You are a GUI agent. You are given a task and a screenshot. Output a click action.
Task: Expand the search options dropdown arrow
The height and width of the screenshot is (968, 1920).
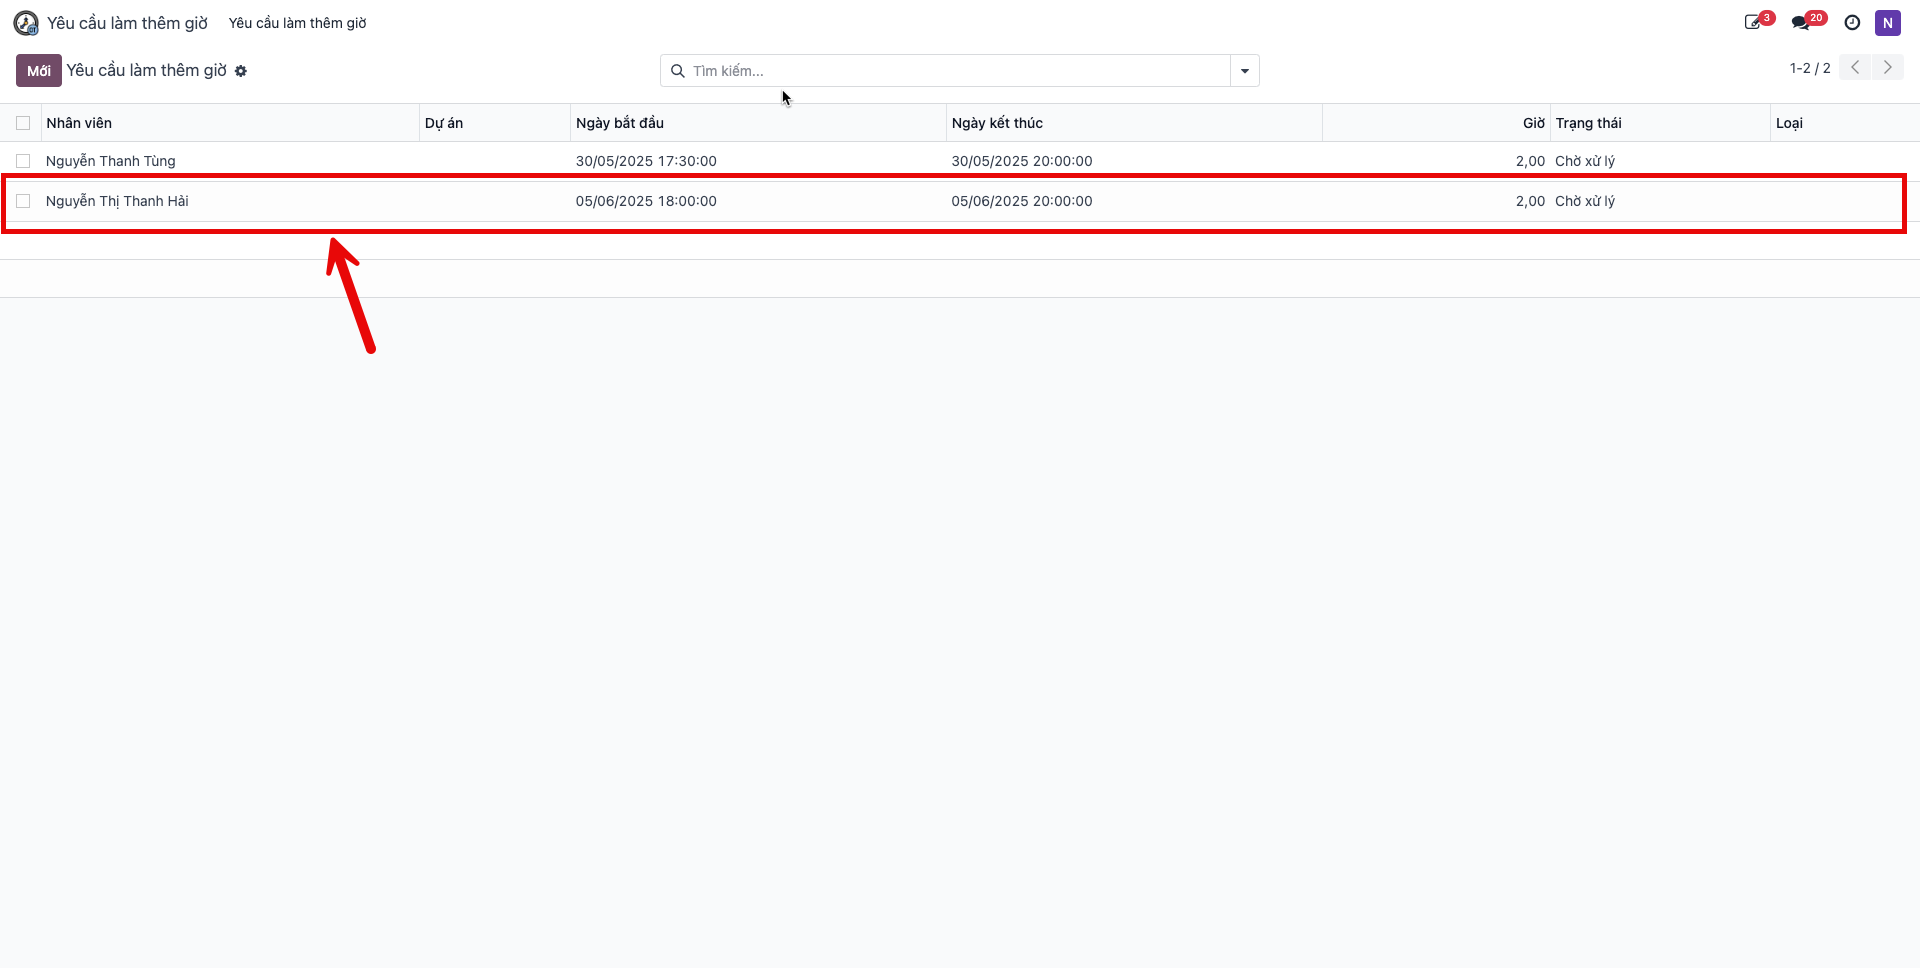point(1245,71)
